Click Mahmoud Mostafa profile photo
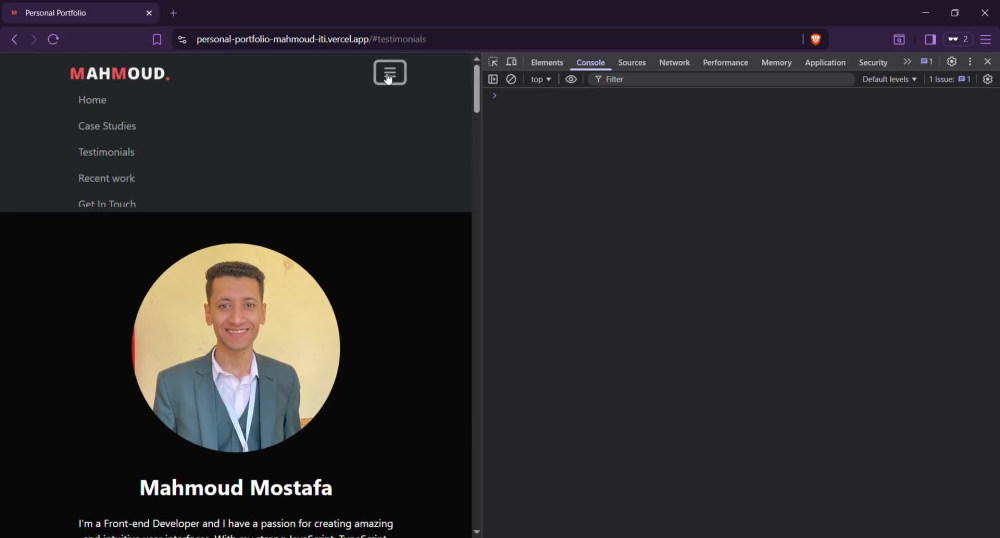This screenshot has height=538, width=1000. (236, 347)
